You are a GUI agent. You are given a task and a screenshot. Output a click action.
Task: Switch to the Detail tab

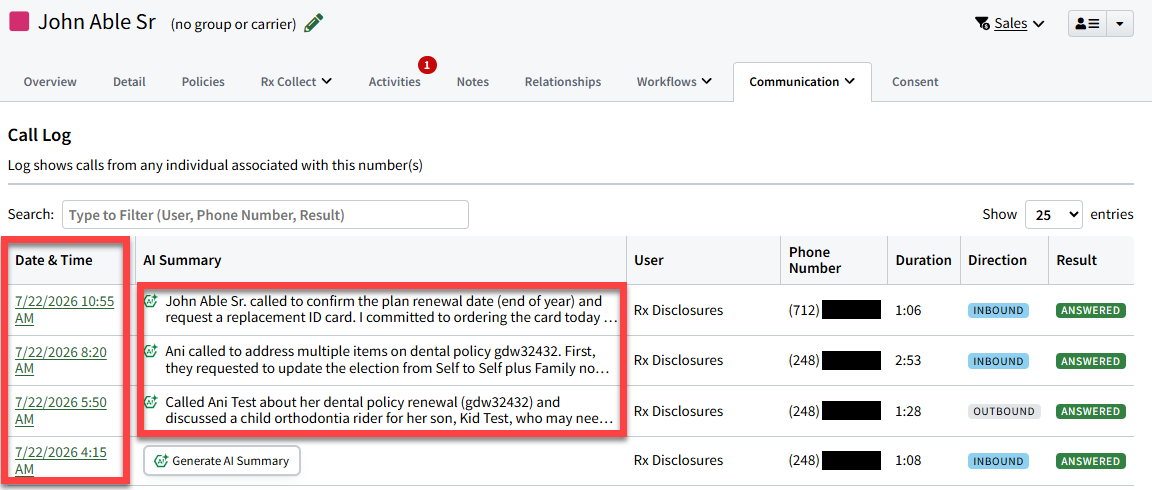point(129,82)
